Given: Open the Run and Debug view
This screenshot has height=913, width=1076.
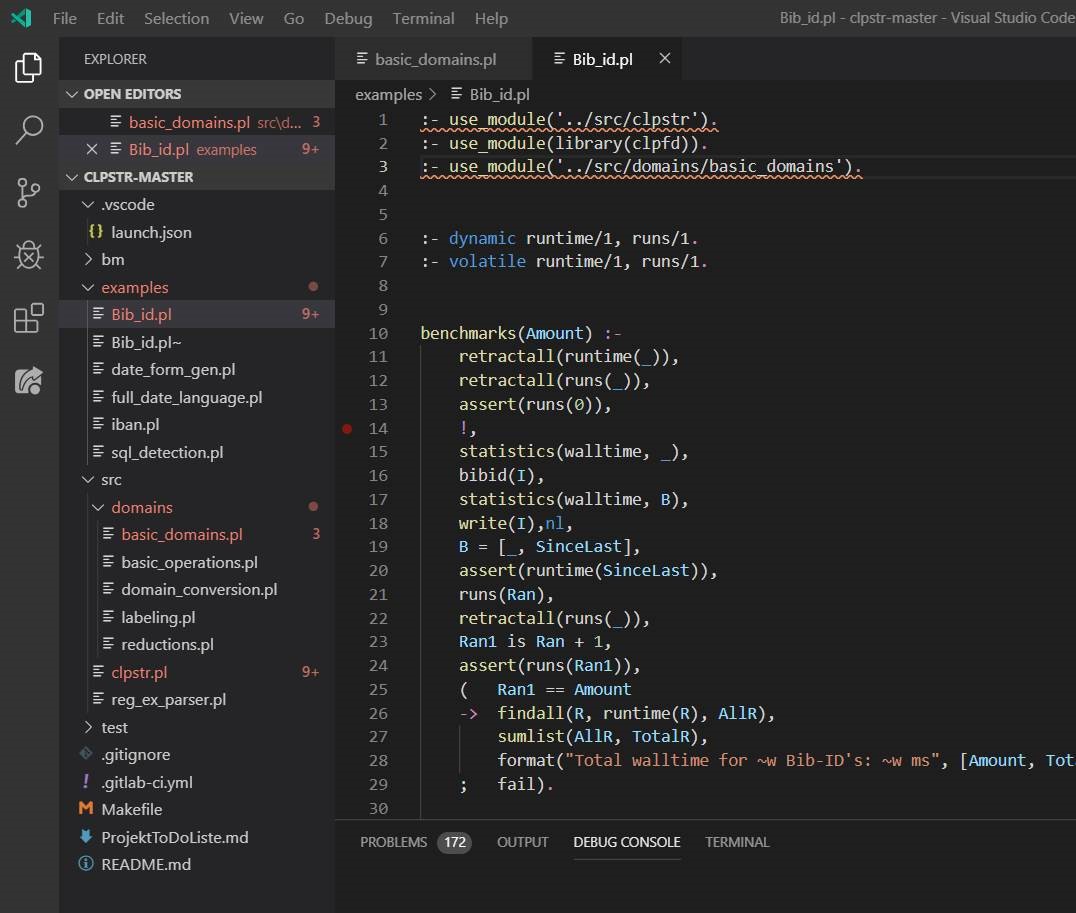Looking at the screenshot, I should pyautogui.click(x=27, y=255).
